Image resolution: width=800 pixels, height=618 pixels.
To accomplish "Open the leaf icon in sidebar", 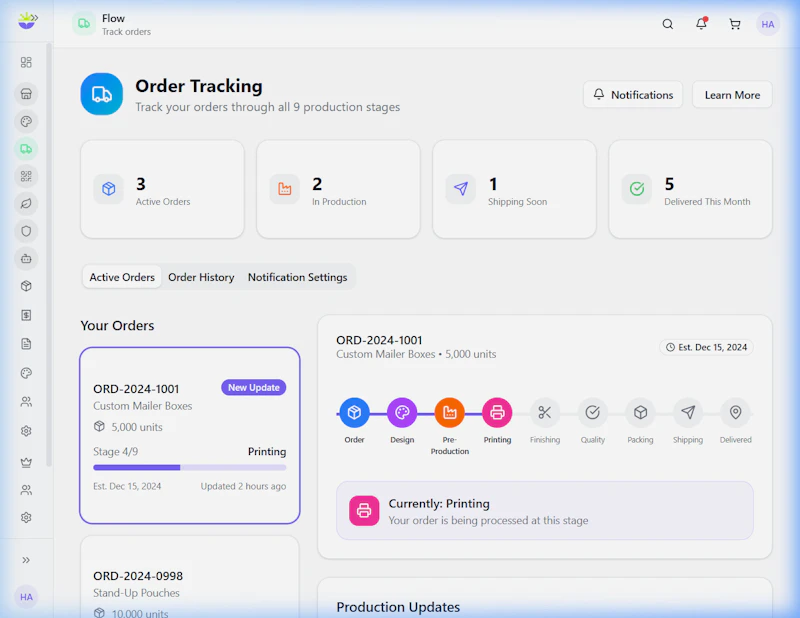I will (26, 204).
